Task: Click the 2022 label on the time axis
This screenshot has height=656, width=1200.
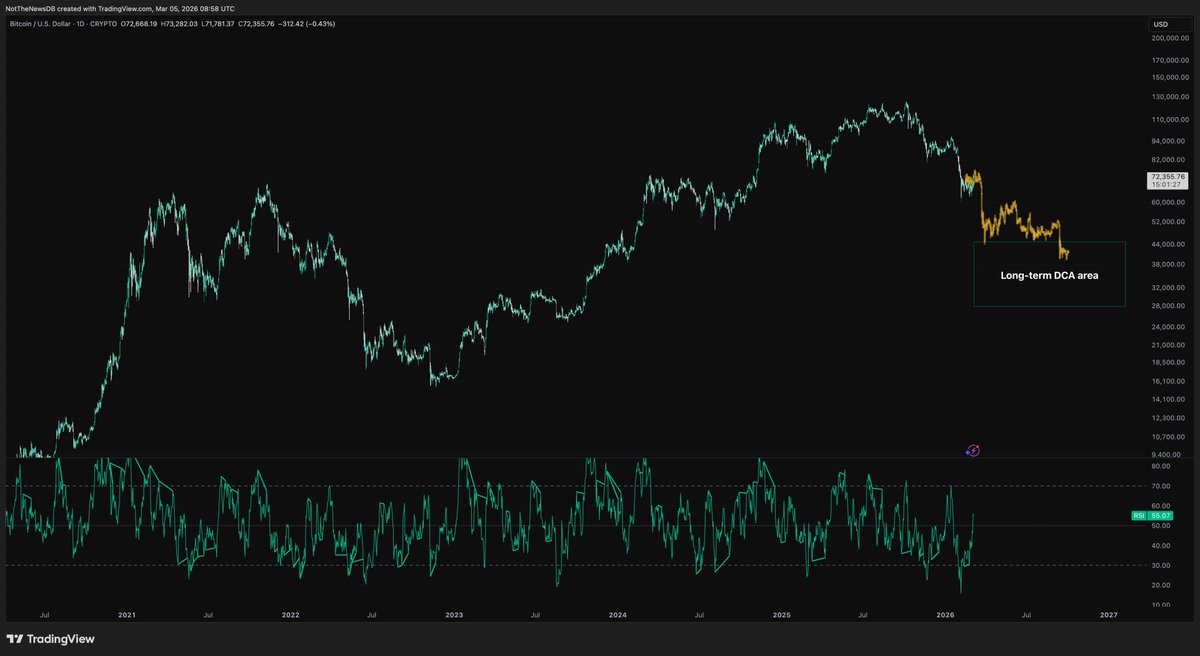Action: pyautogui.click(x=290, y=616)
